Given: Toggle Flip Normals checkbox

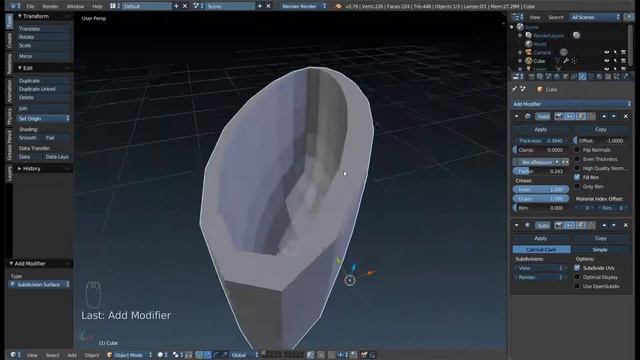Looking at the screenshot, I should [577, 150].
